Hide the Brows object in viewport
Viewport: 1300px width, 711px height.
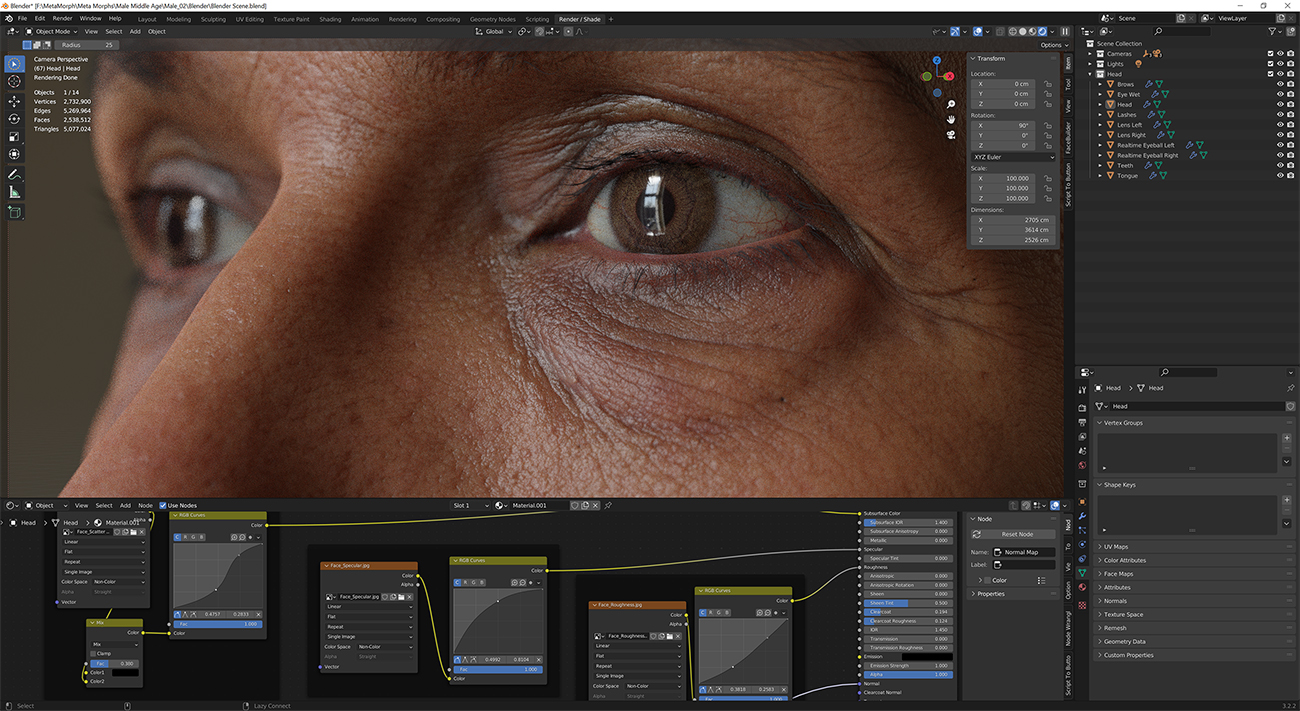(x=1279, y=84)
